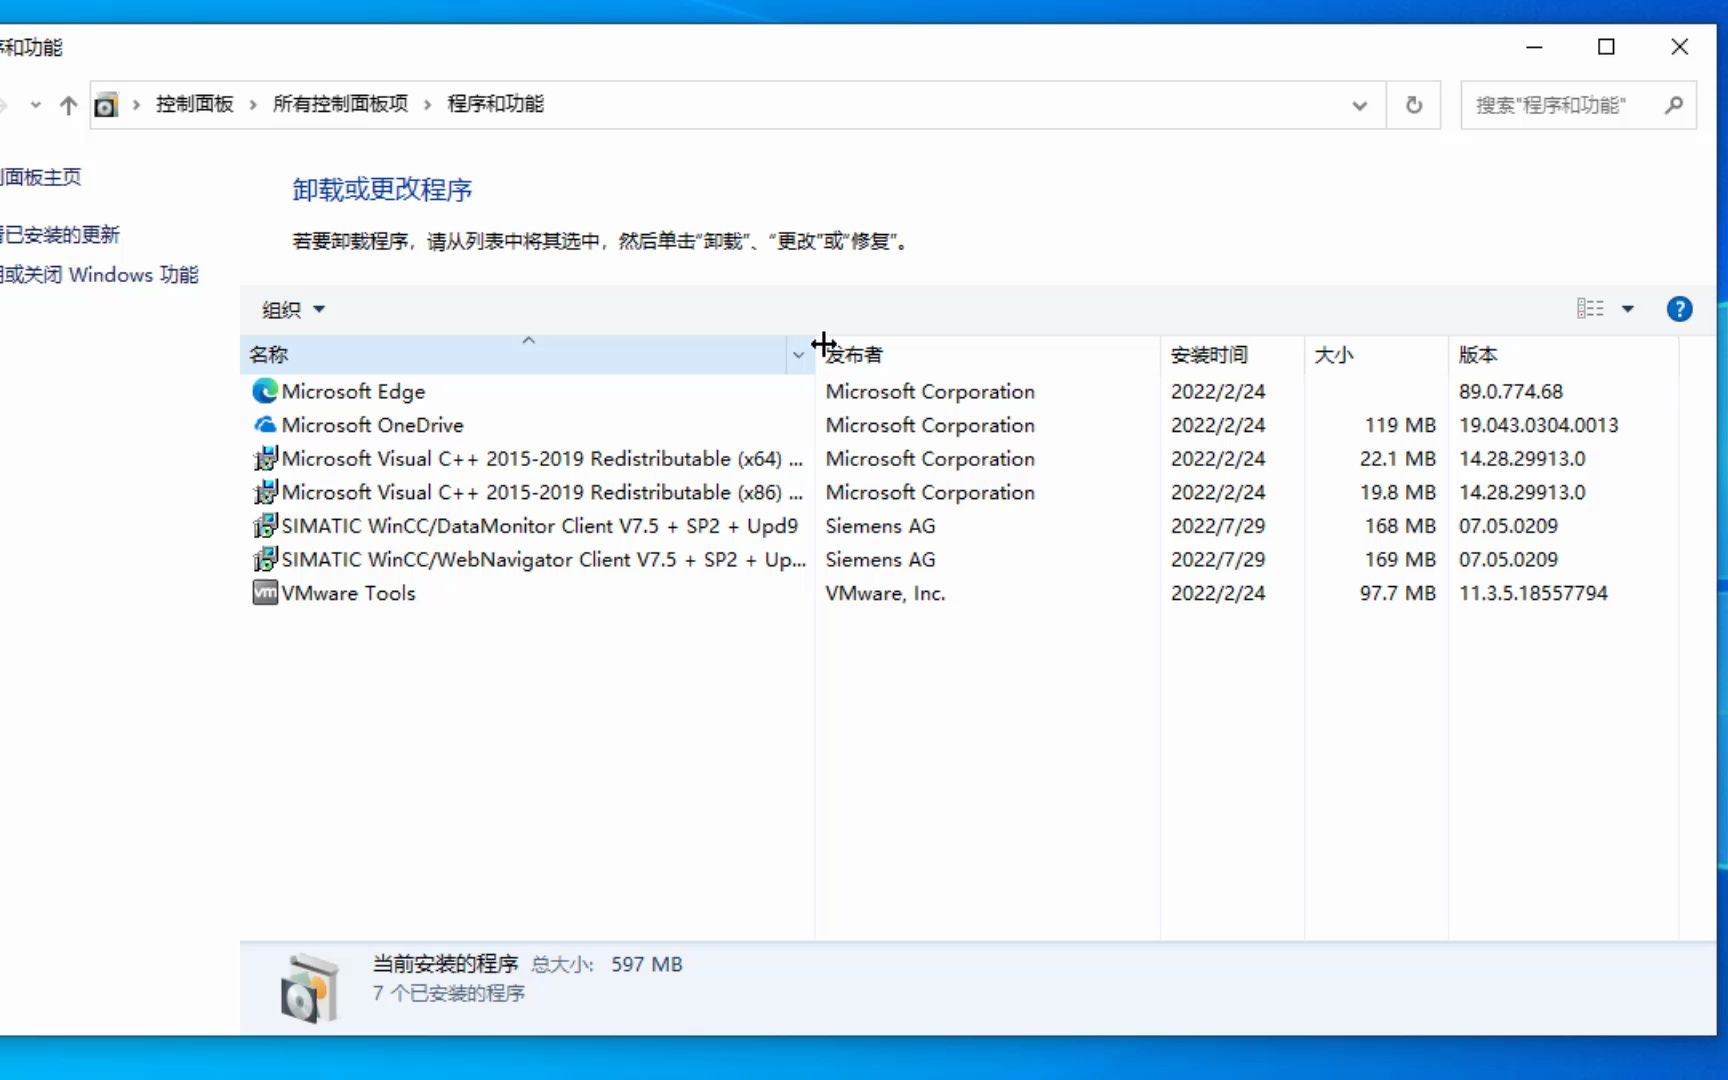Select SIMATIC WinCC/DataMonitor Client V7.5
Image resolution: width=1728 pixels, height=1080 pixels.
coord(540,526)
